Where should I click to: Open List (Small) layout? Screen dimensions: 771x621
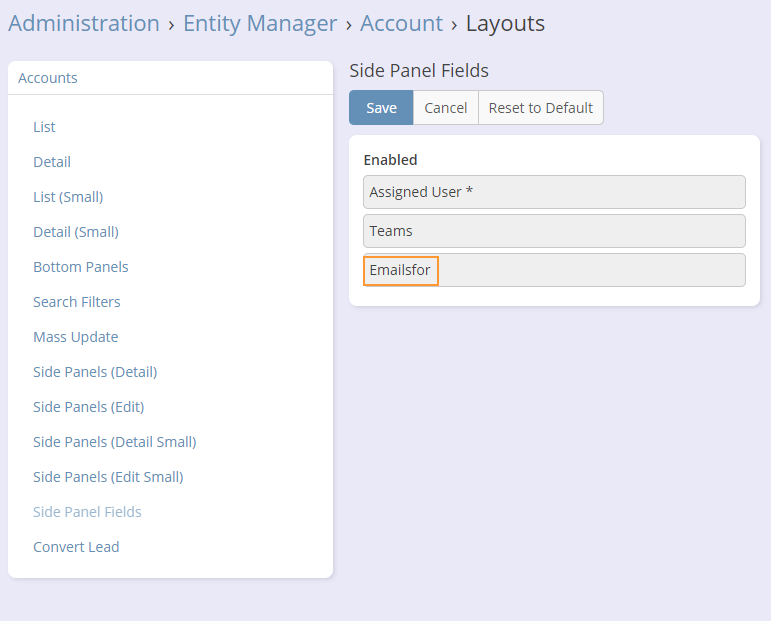tap(68, 197)
